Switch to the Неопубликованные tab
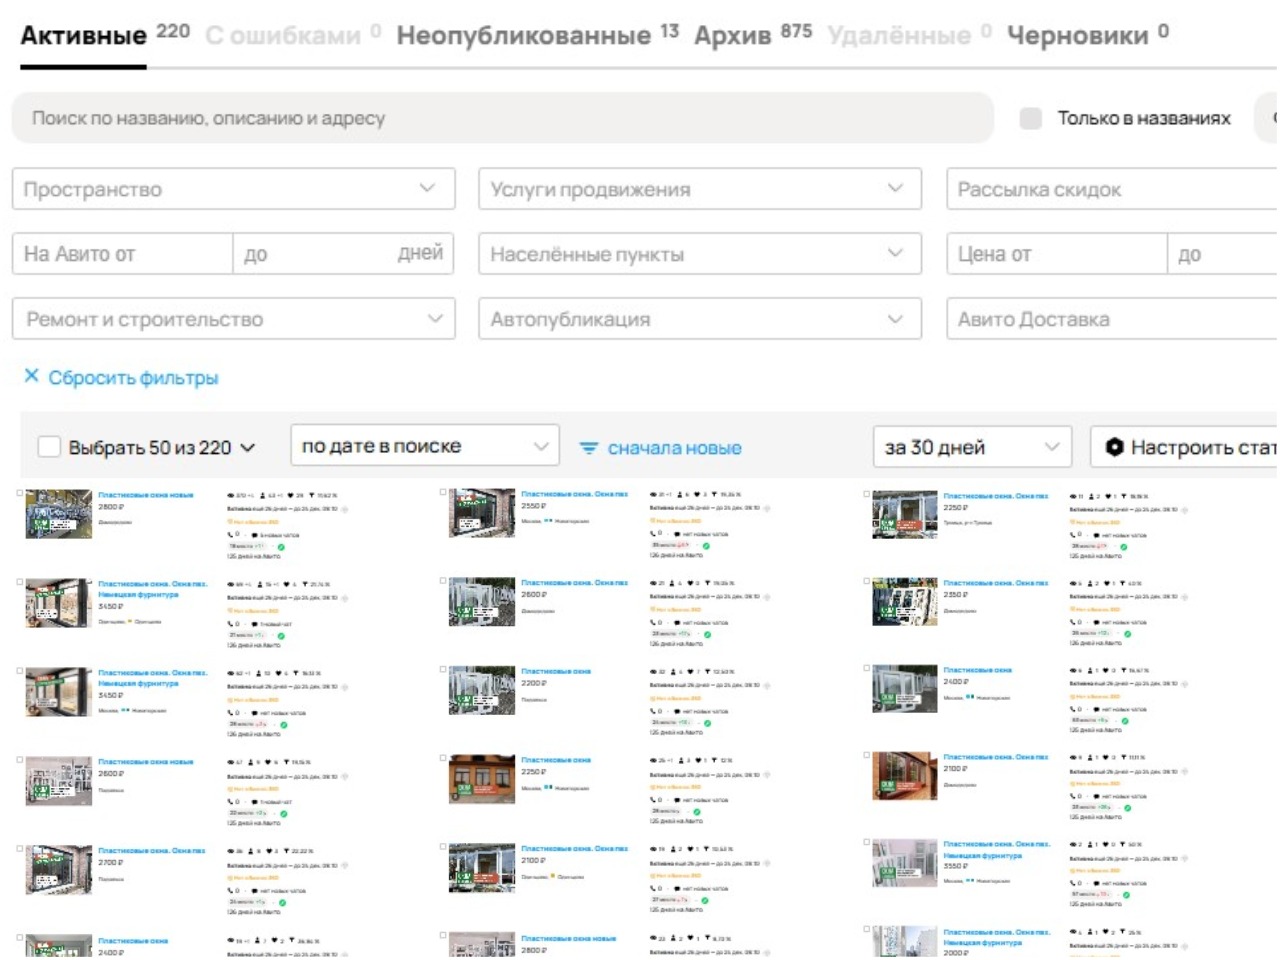Viewport: 1280px width, 960px height. pyautogui.click(x=523, y=36)
